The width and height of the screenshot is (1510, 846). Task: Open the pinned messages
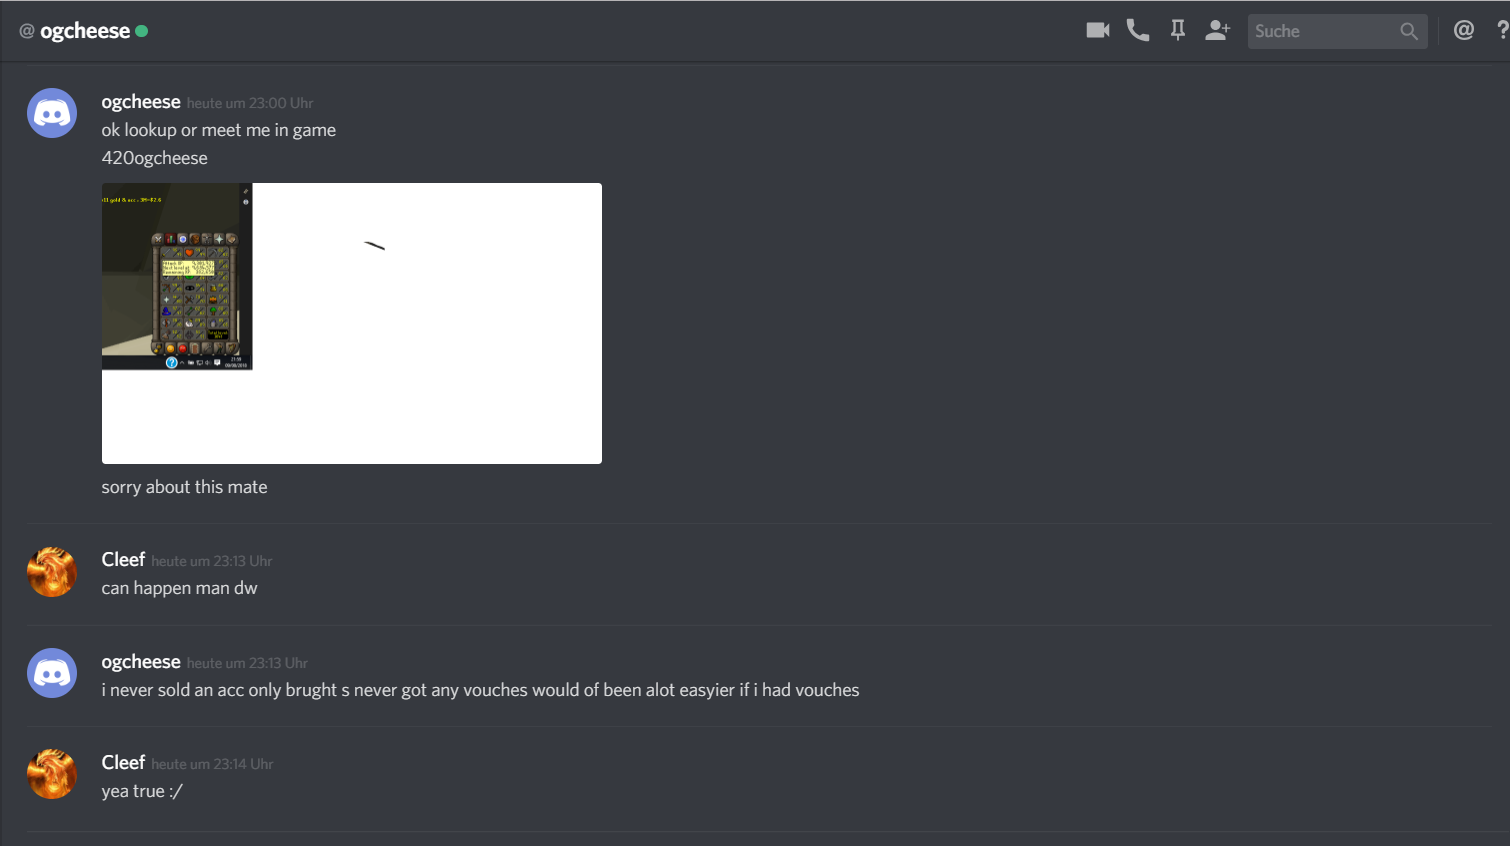(x=1178, y=30)
